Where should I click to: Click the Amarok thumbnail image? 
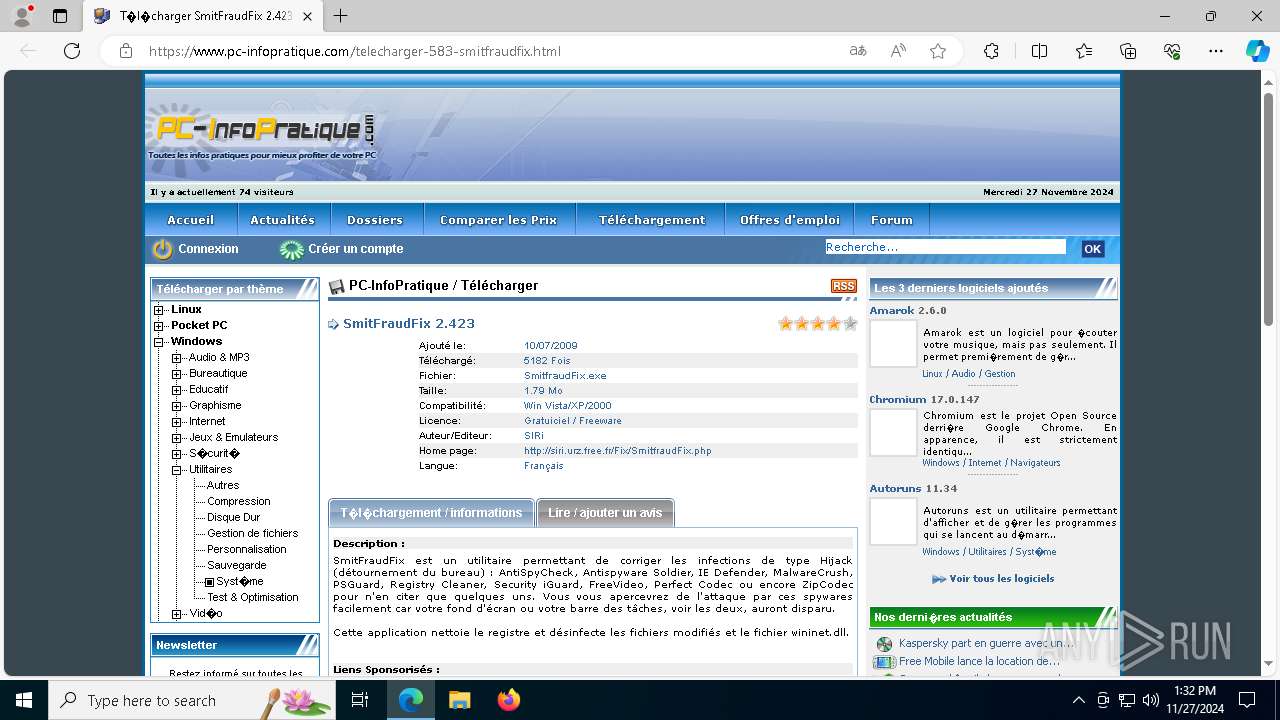pyautogui.click(x=893, y=344)
